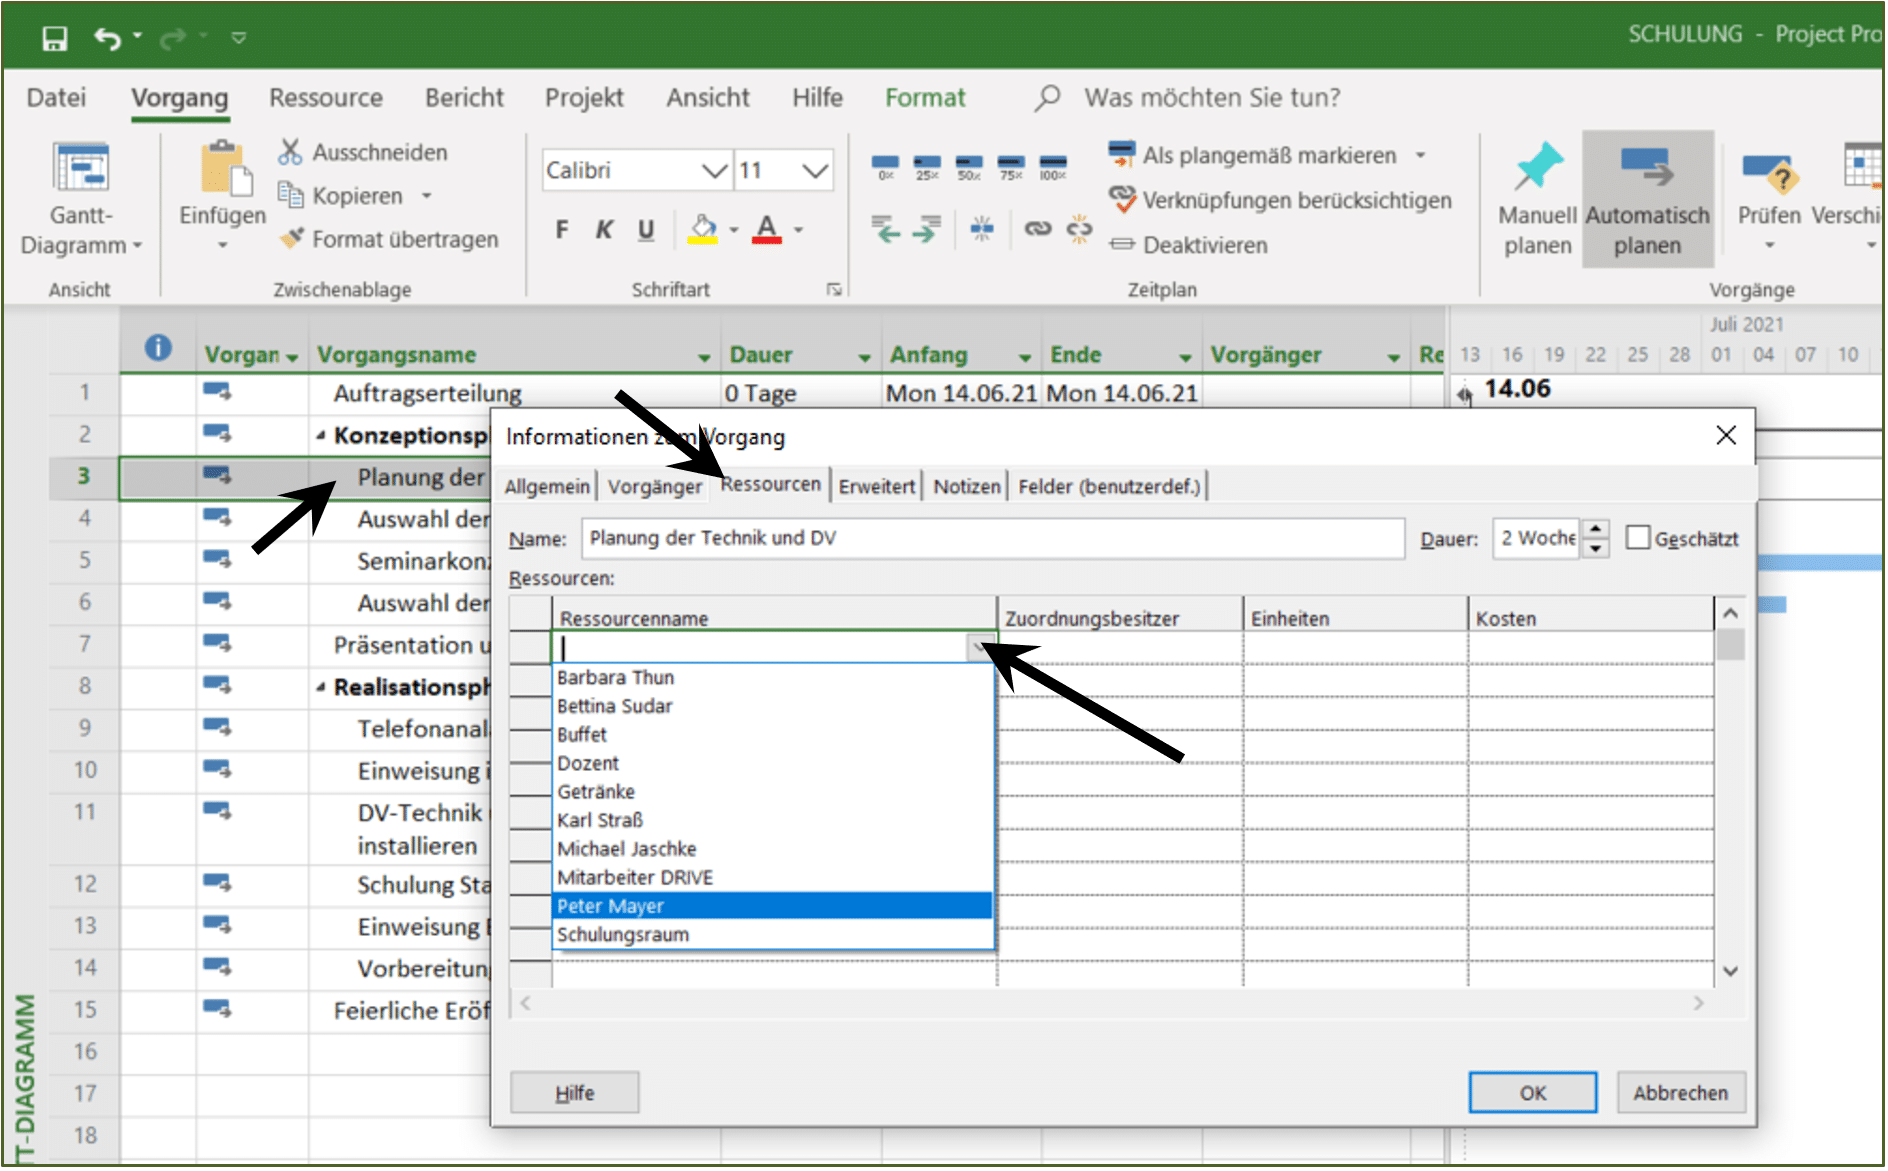Image resolution: width=1888 pixels, height=1171 pixels.
Task: Click the red font color swatch
Action: [766, 230]
